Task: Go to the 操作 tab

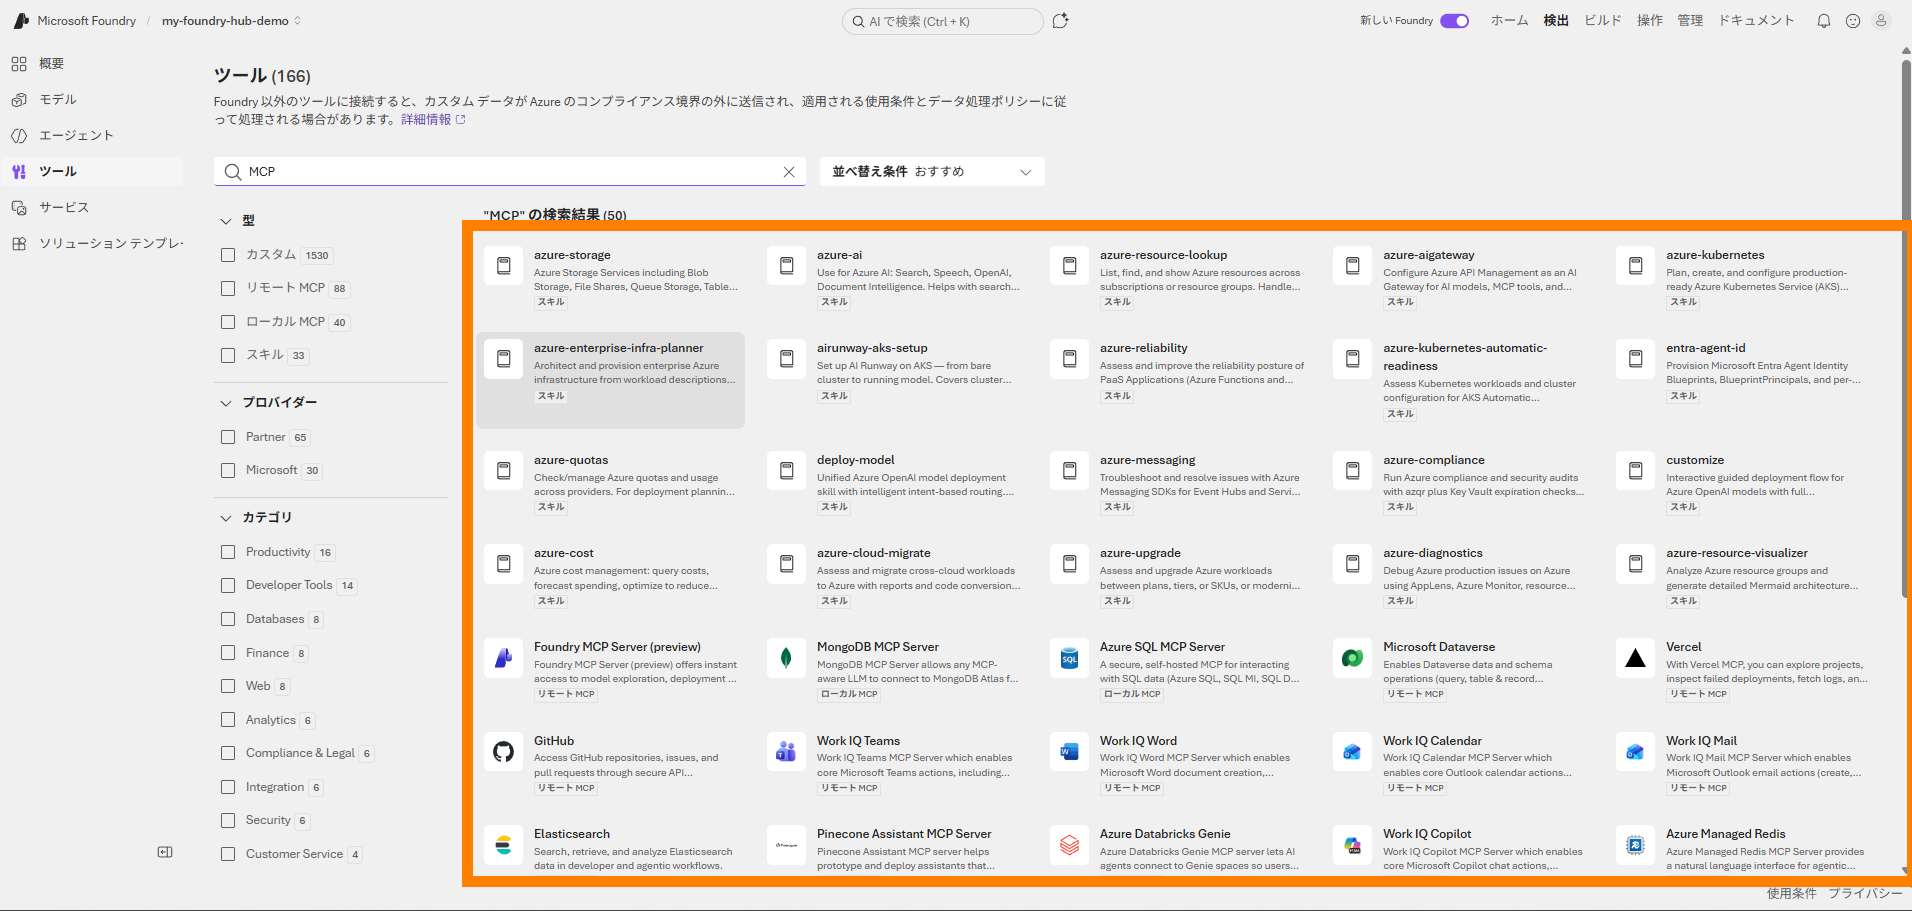Action: coord(1650,21)
